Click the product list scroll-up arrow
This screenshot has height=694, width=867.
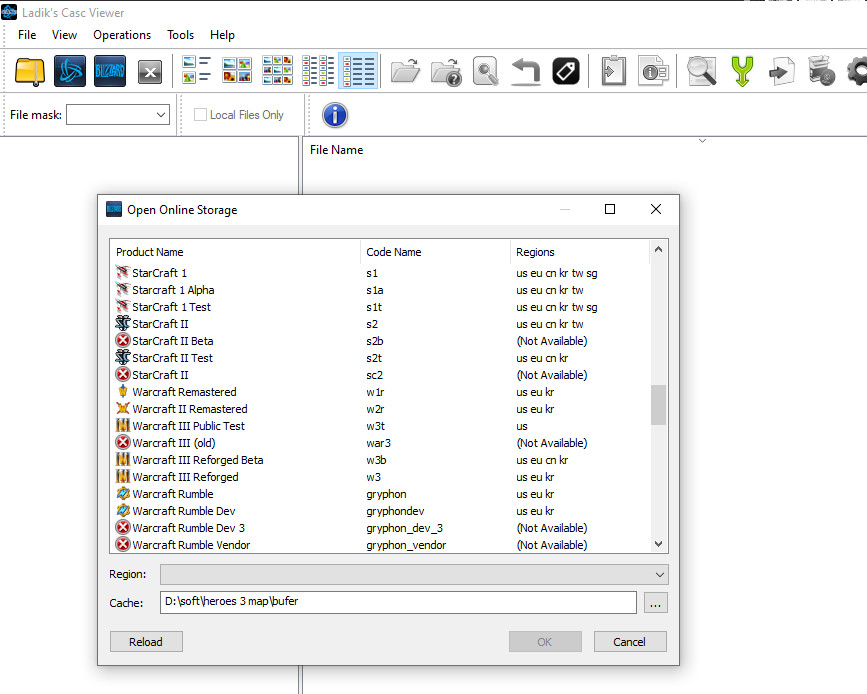(658, 249)
